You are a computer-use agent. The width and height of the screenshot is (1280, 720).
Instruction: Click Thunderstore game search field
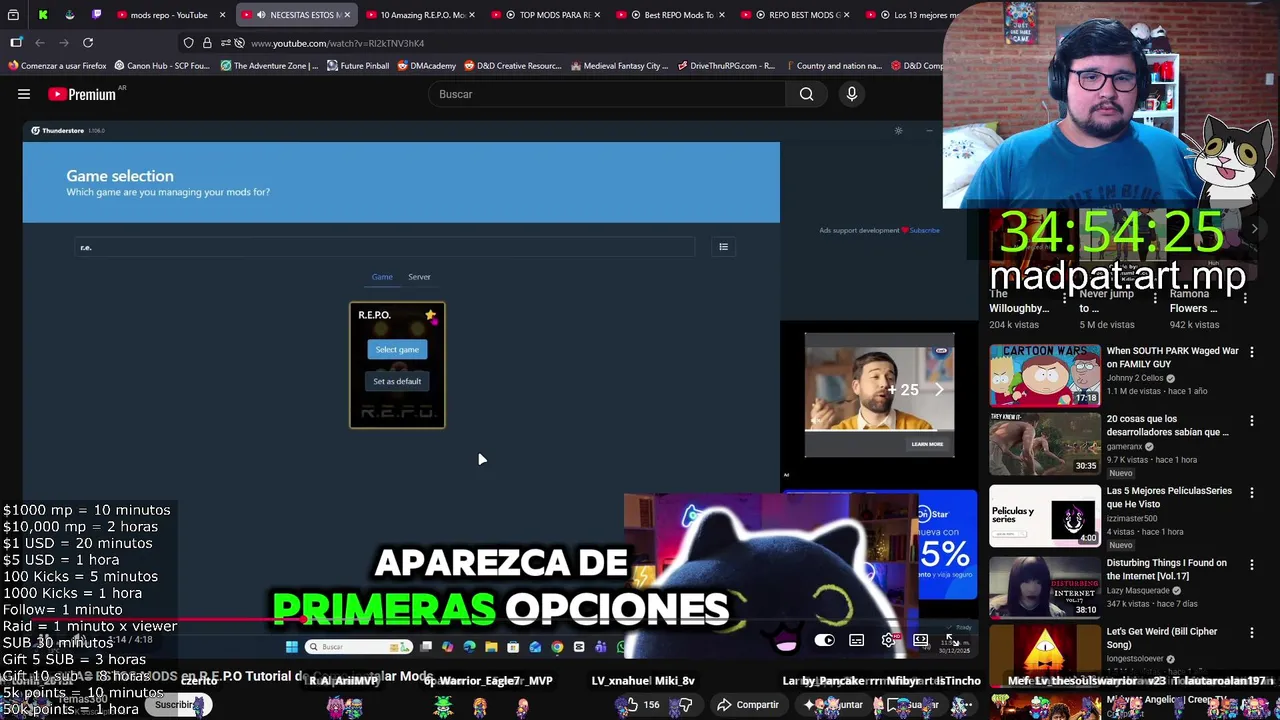tap(385, 247)
